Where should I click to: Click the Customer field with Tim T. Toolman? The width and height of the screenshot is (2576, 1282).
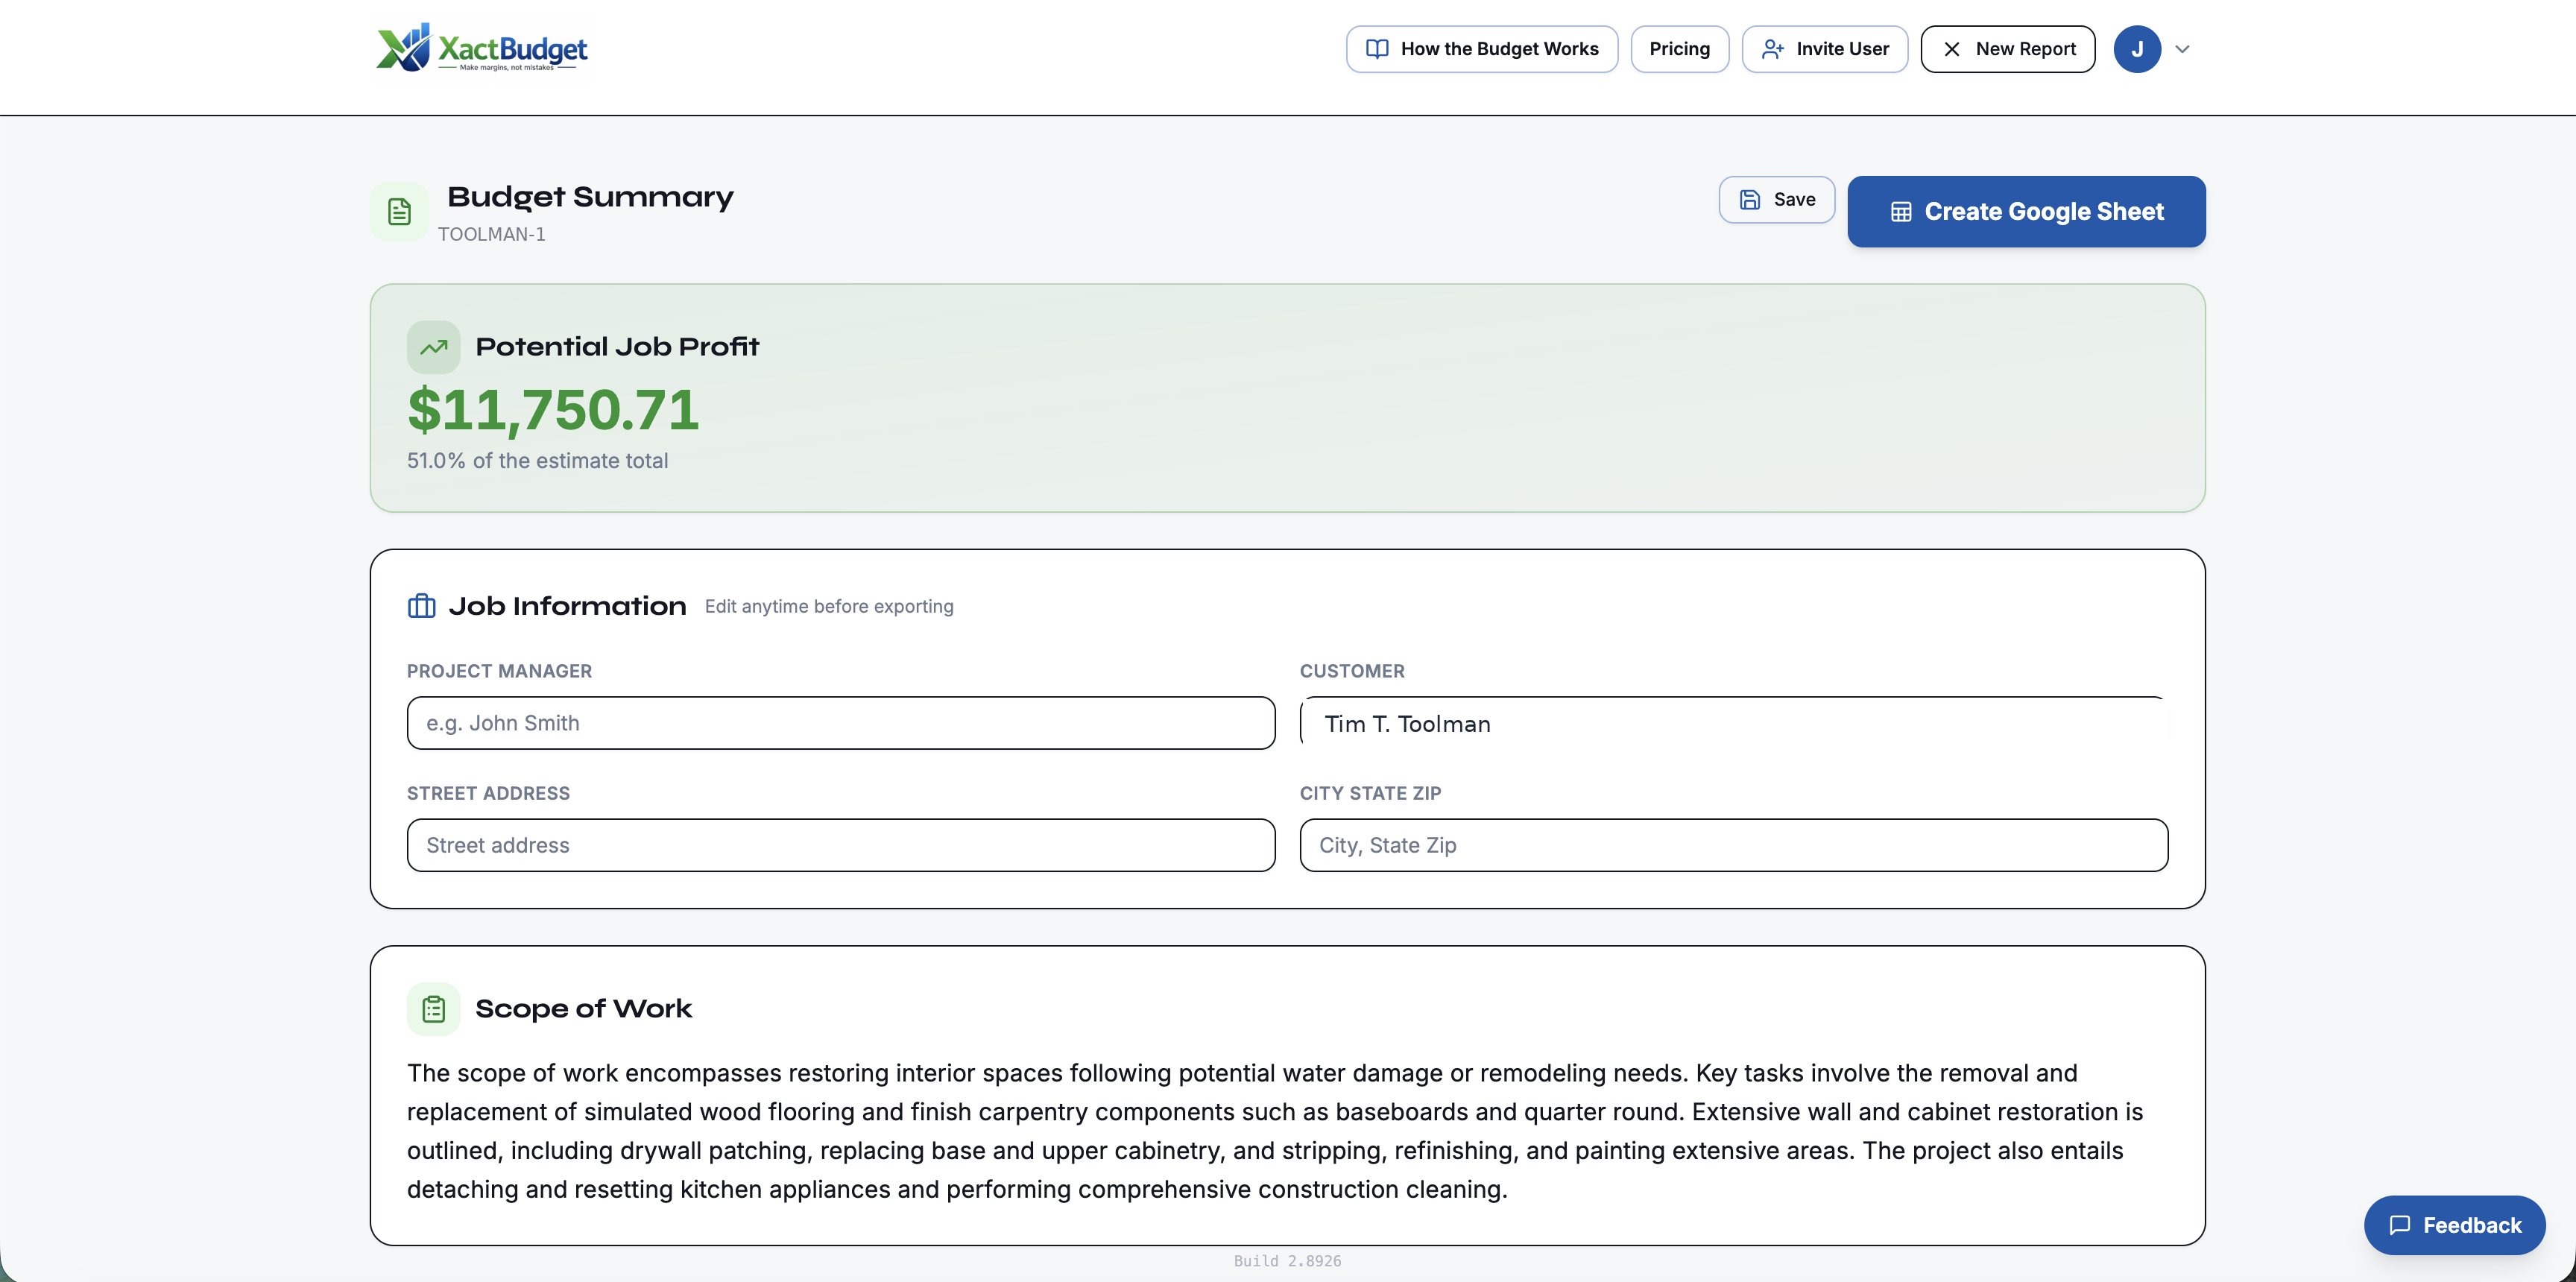point(1733,723)
